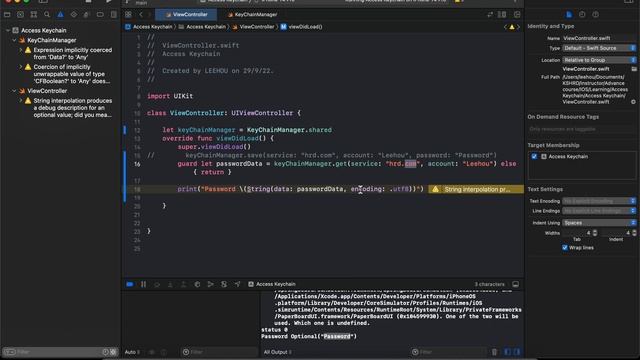Open the Location Relative to Group dropdown
Screen dimensions: 640x360
[599, 60]
